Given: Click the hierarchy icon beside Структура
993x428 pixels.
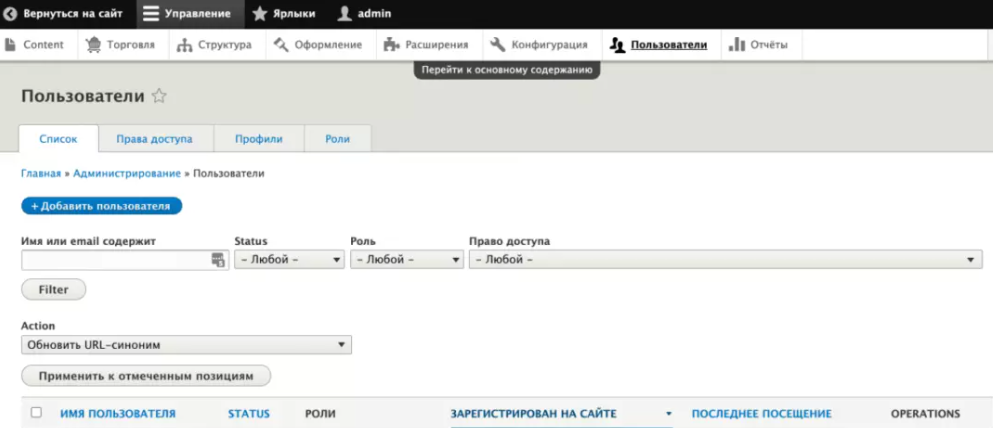Looking at the screenshot, I should point(184,45).
